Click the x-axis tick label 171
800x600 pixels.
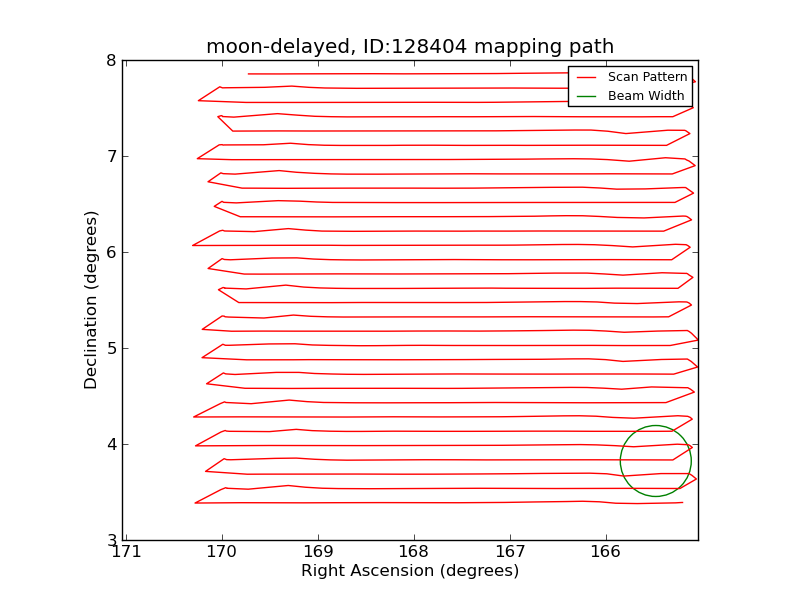pos(126,552)
